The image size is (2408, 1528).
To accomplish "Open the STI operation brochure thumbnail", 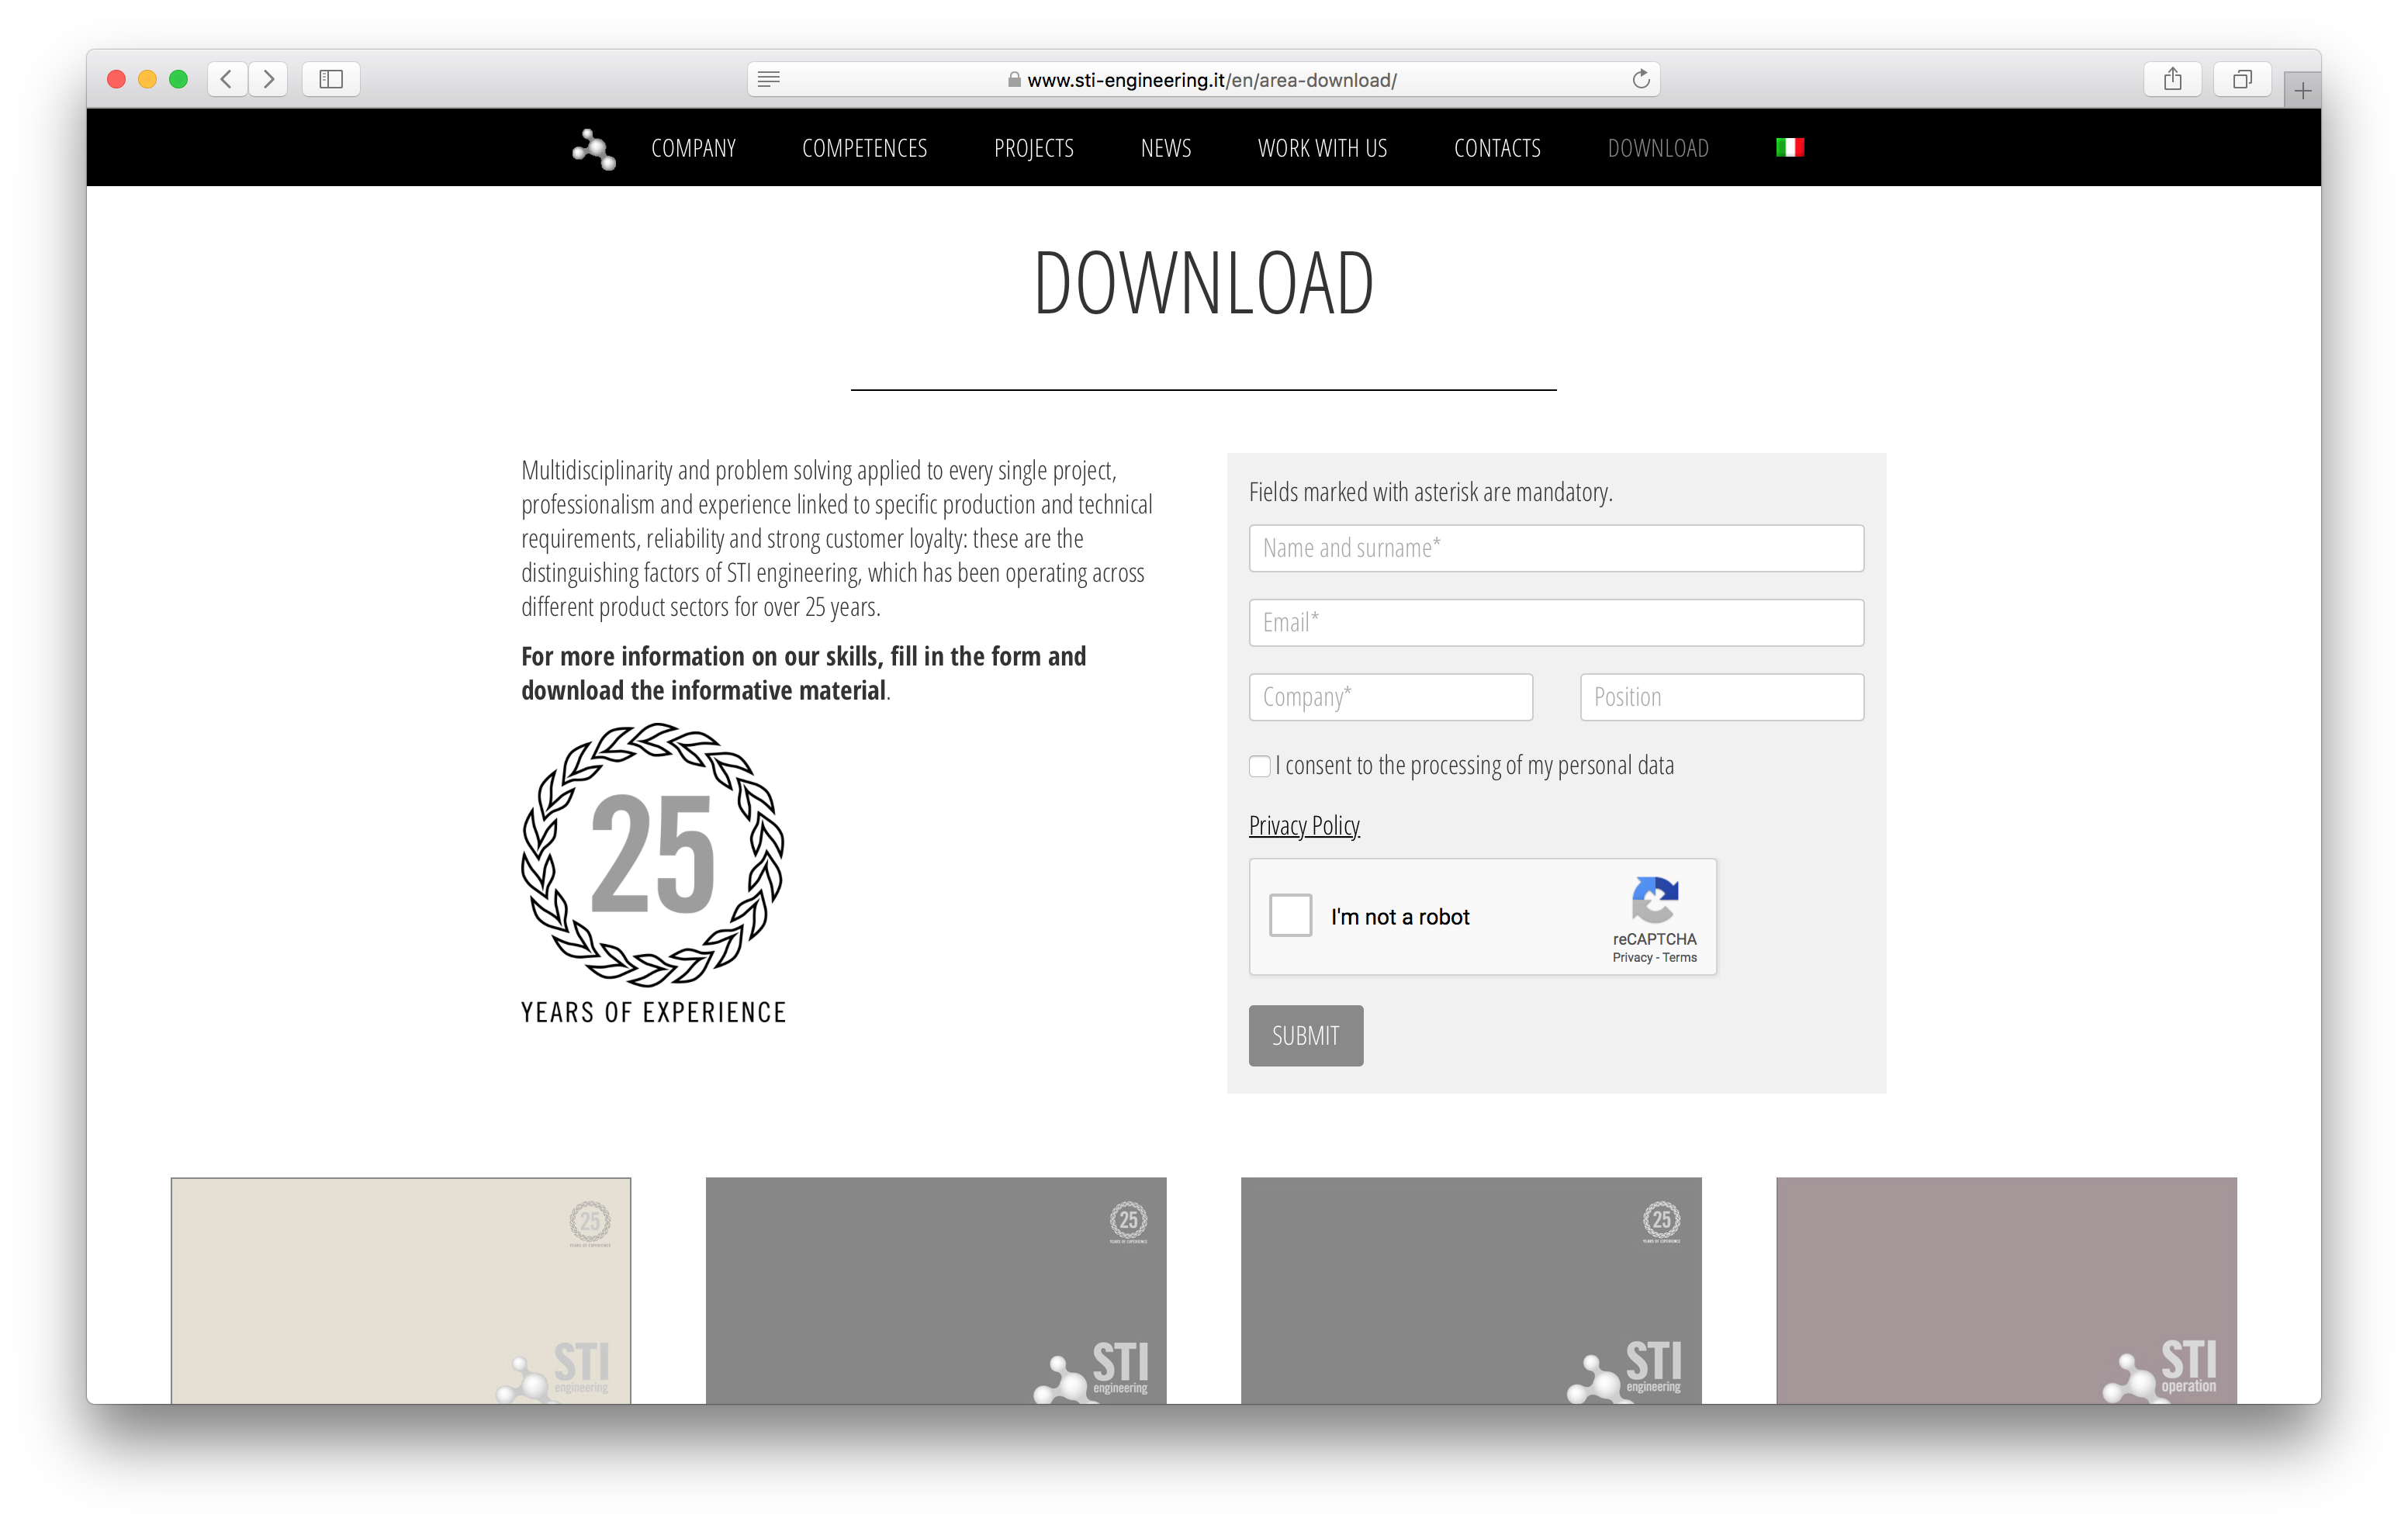I will coord(2005,1289).
